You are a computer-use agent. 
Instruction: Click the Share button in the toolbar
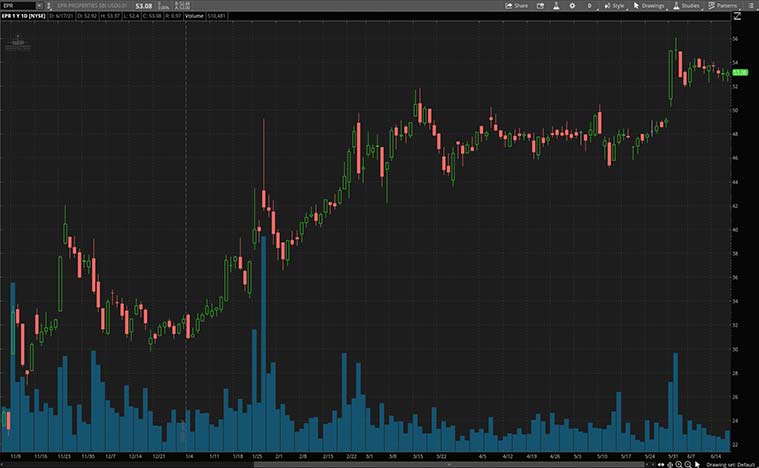pos(517,5)
